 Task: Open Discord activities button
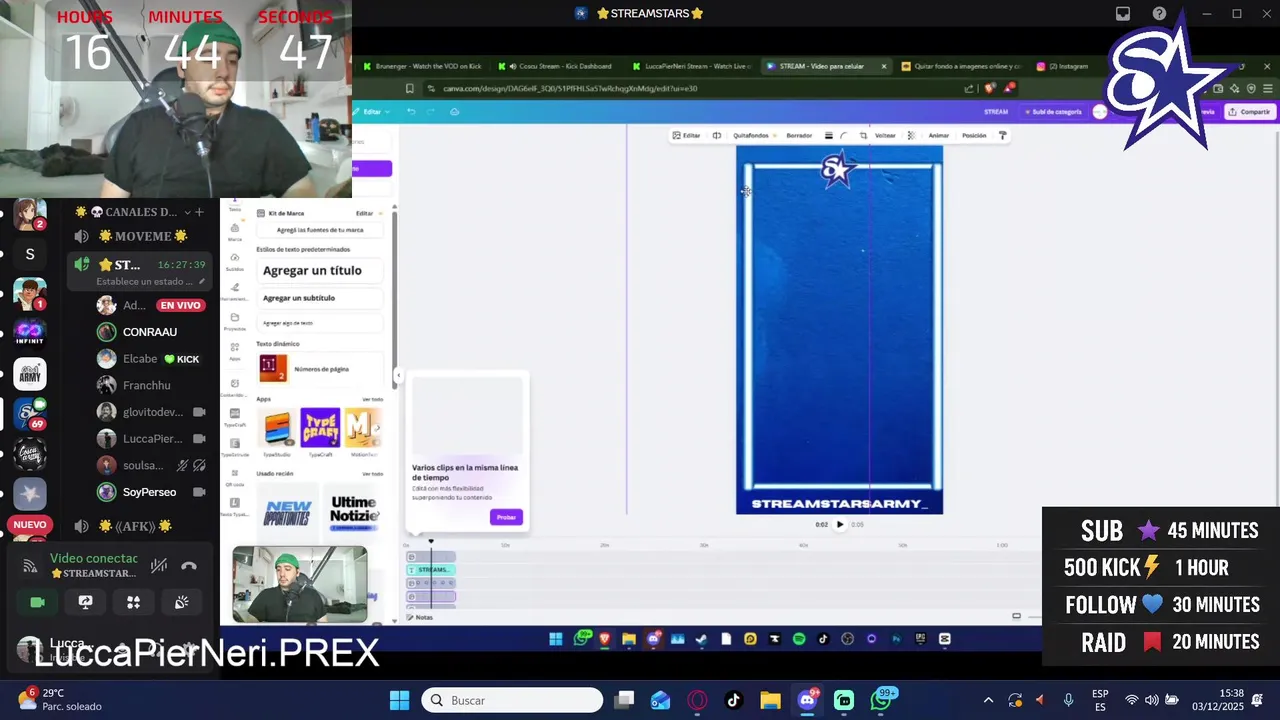(x=133, y=602)
